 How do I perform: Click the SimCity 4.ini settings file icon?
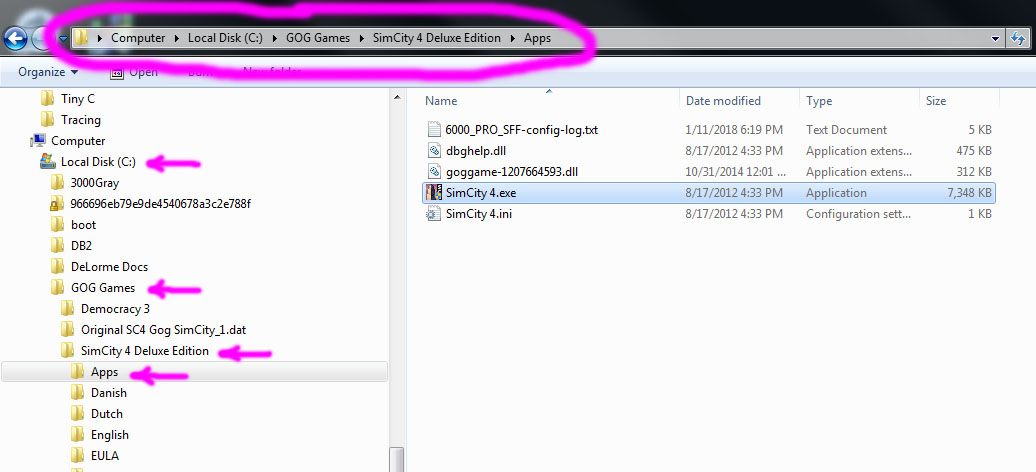(433, 214)
